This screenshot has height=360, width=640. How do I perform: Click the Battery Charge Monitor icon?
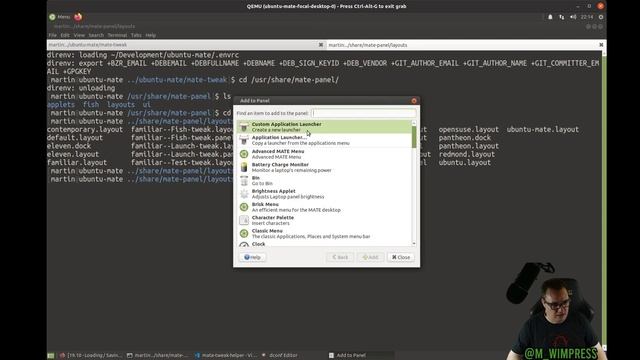244,167
